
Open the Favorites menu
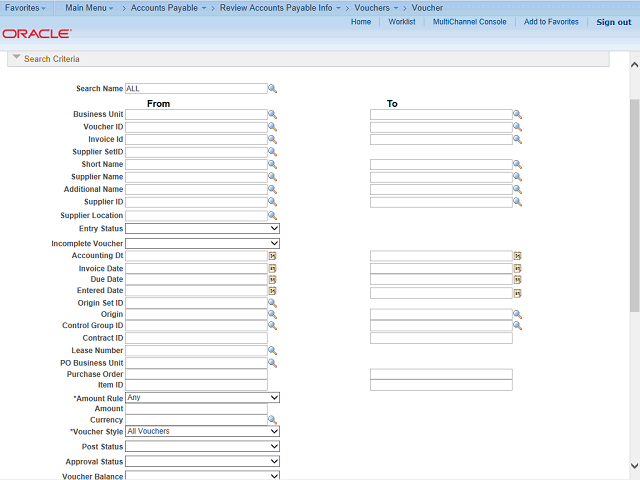[x=25, y=8]
